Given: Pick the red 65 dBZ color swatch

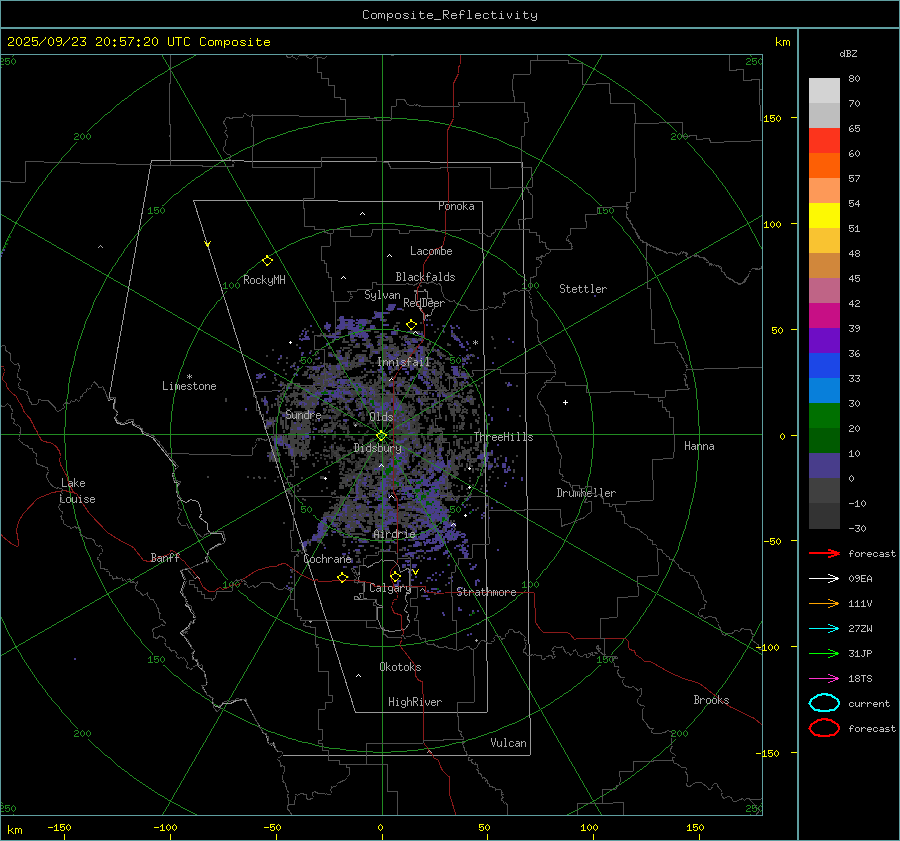Looking at the screenshot, I should (824, 141).
